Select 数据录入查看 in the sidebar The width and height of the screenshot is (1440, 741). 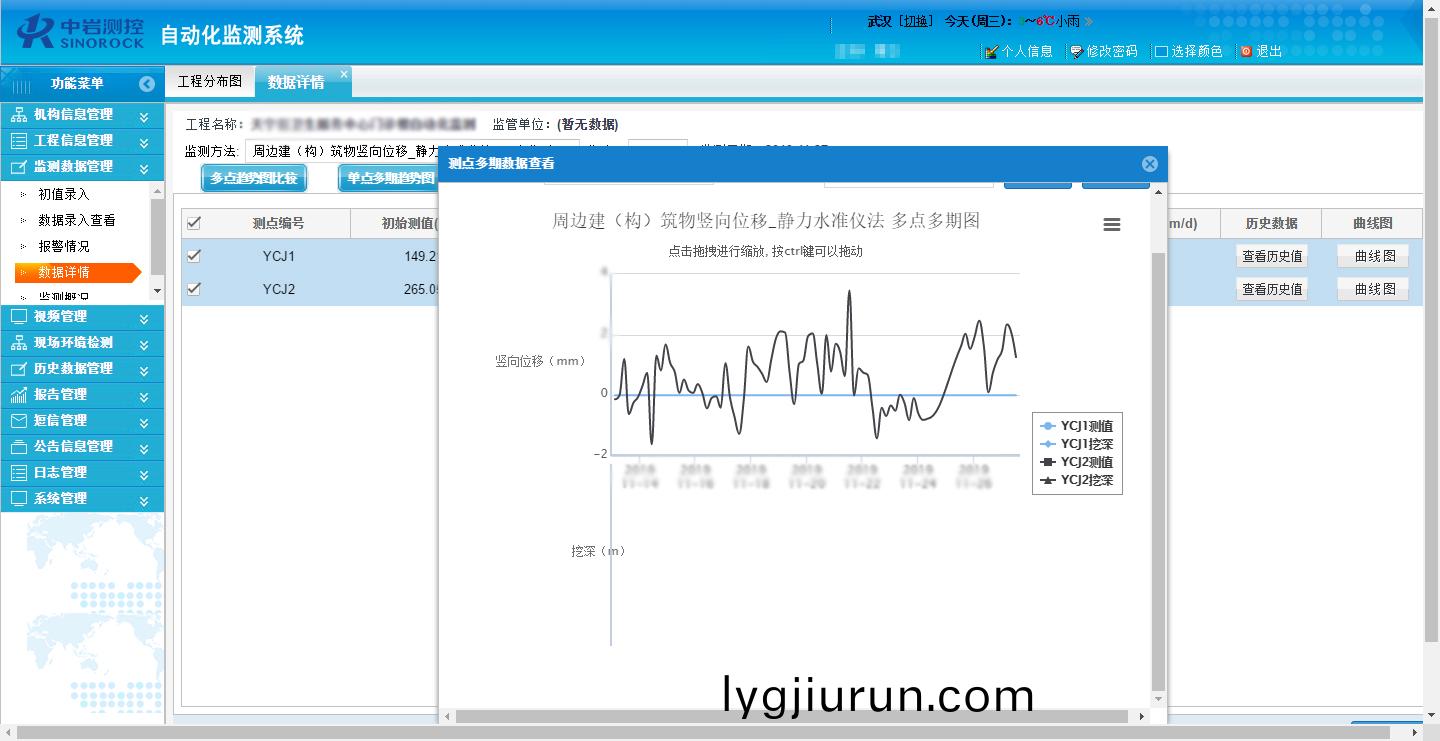point(76,220)
